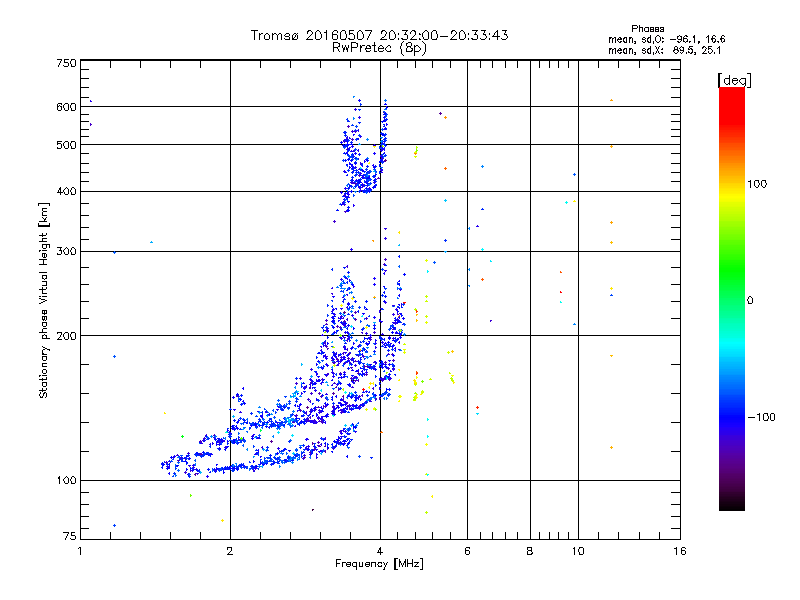Click the subtitle 'RwPretec (8p)'
800x600 pixels.
point(379,48)
